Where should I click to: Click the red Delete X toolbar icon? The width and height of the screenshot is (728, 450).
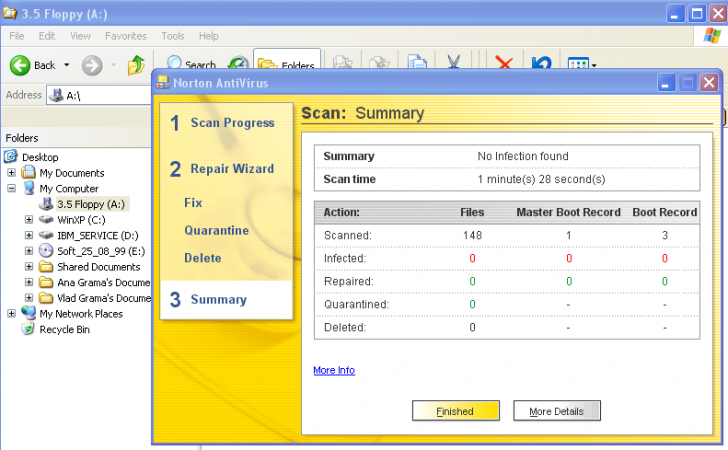tap(504, 62)
